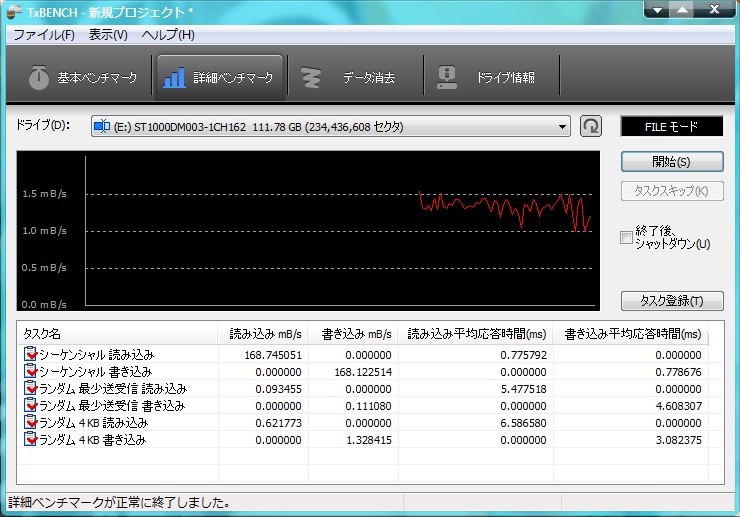Viewport: 740px width, 517px height.
Task: Click the stopwatch icon for basic benchmark
Action: tap(39, 77)
